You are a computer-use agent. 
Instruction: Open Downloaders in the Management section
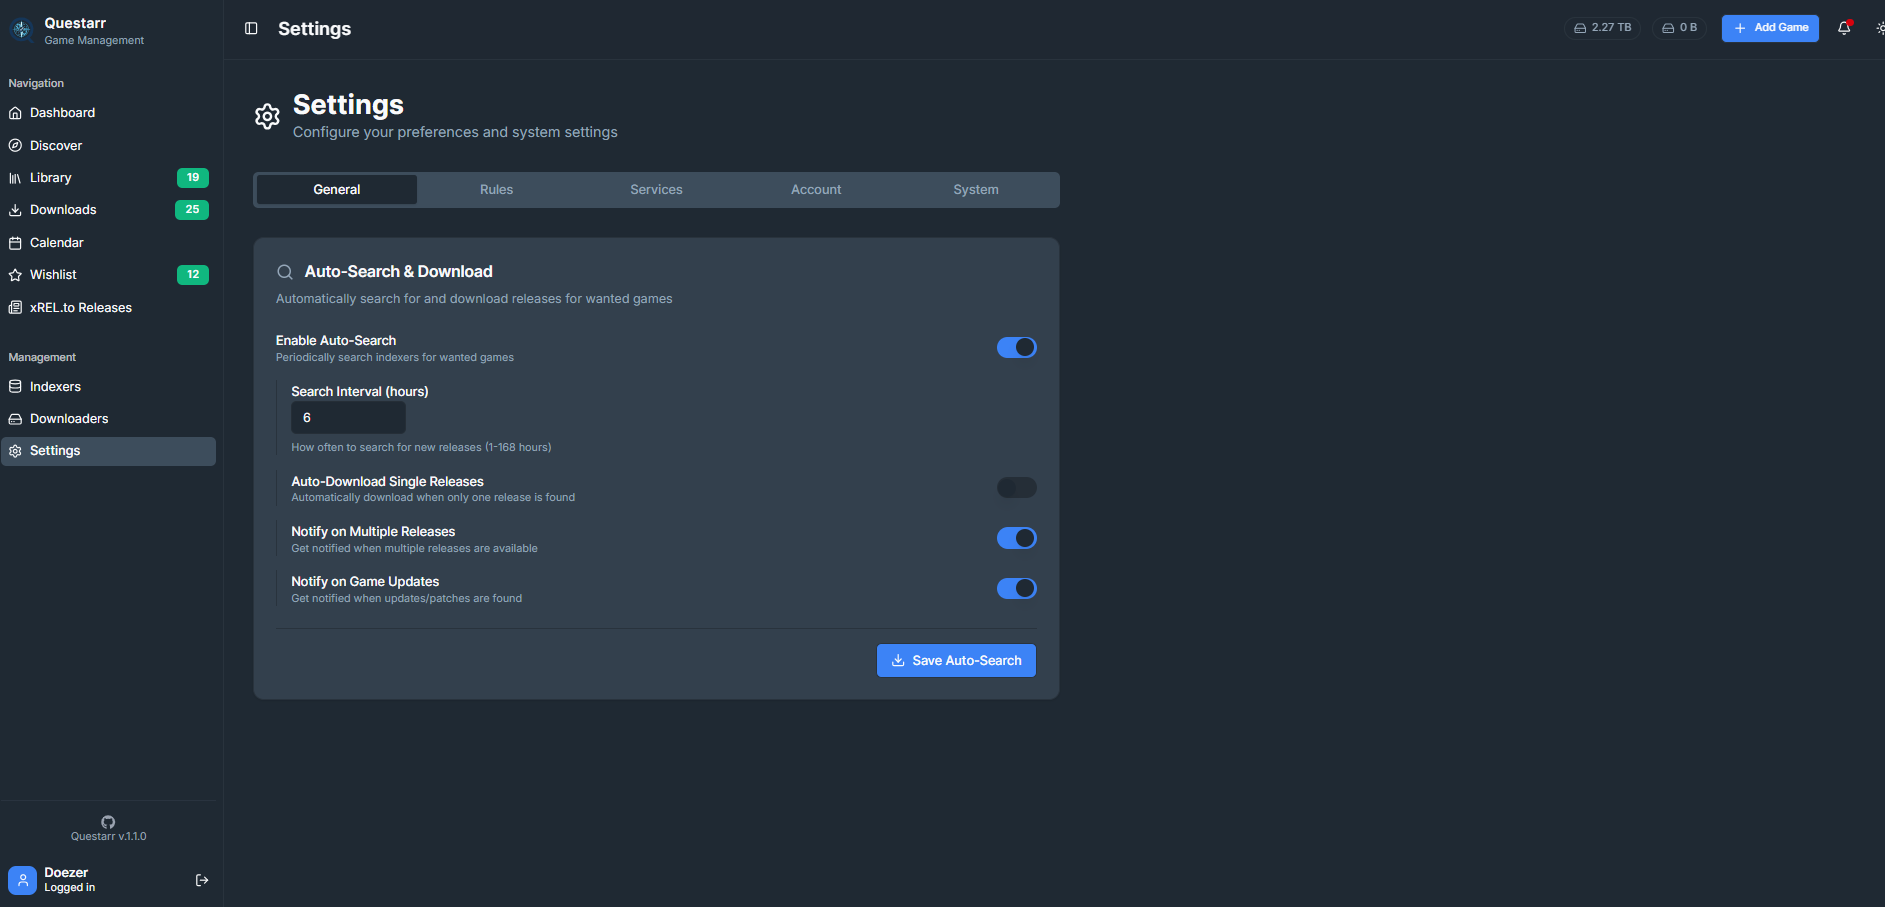(69, 419)
